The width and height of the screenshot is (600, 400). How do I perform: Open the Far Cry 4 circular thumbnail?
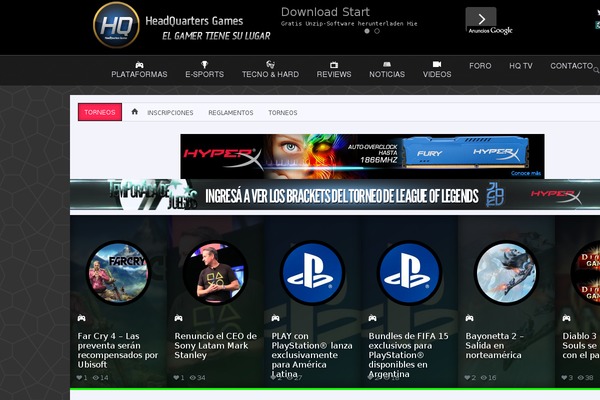[118, 273]
